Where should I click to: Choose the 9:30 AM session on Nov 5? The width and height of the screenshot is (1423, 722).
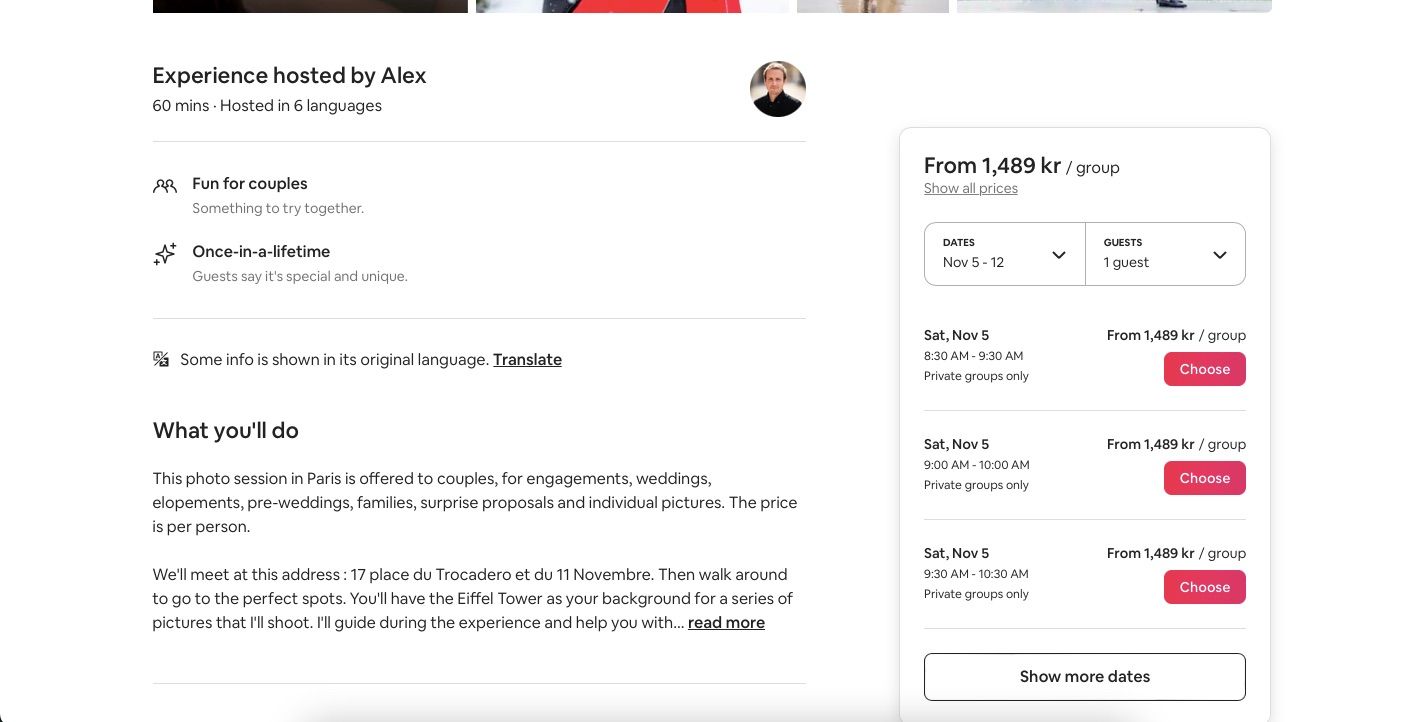pyautogui.click(x=1204, y=587)
